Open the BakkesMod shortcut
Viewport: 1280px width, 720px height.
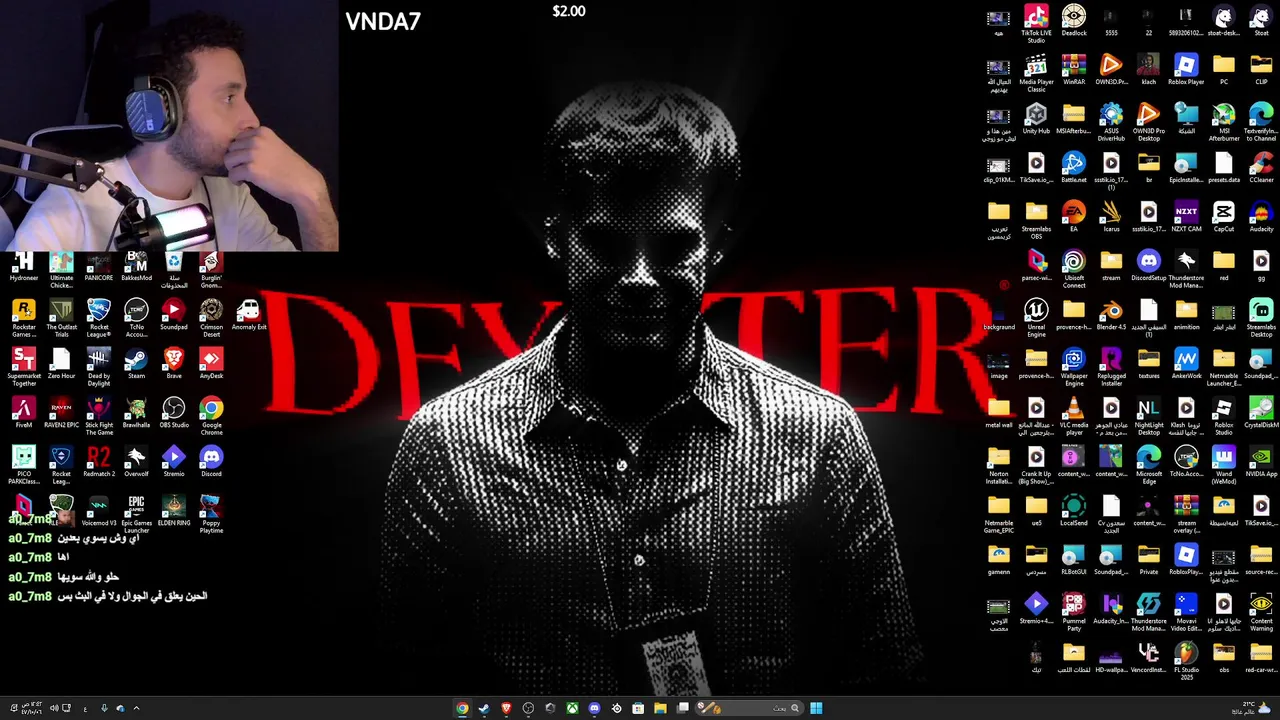coord(136,266)
